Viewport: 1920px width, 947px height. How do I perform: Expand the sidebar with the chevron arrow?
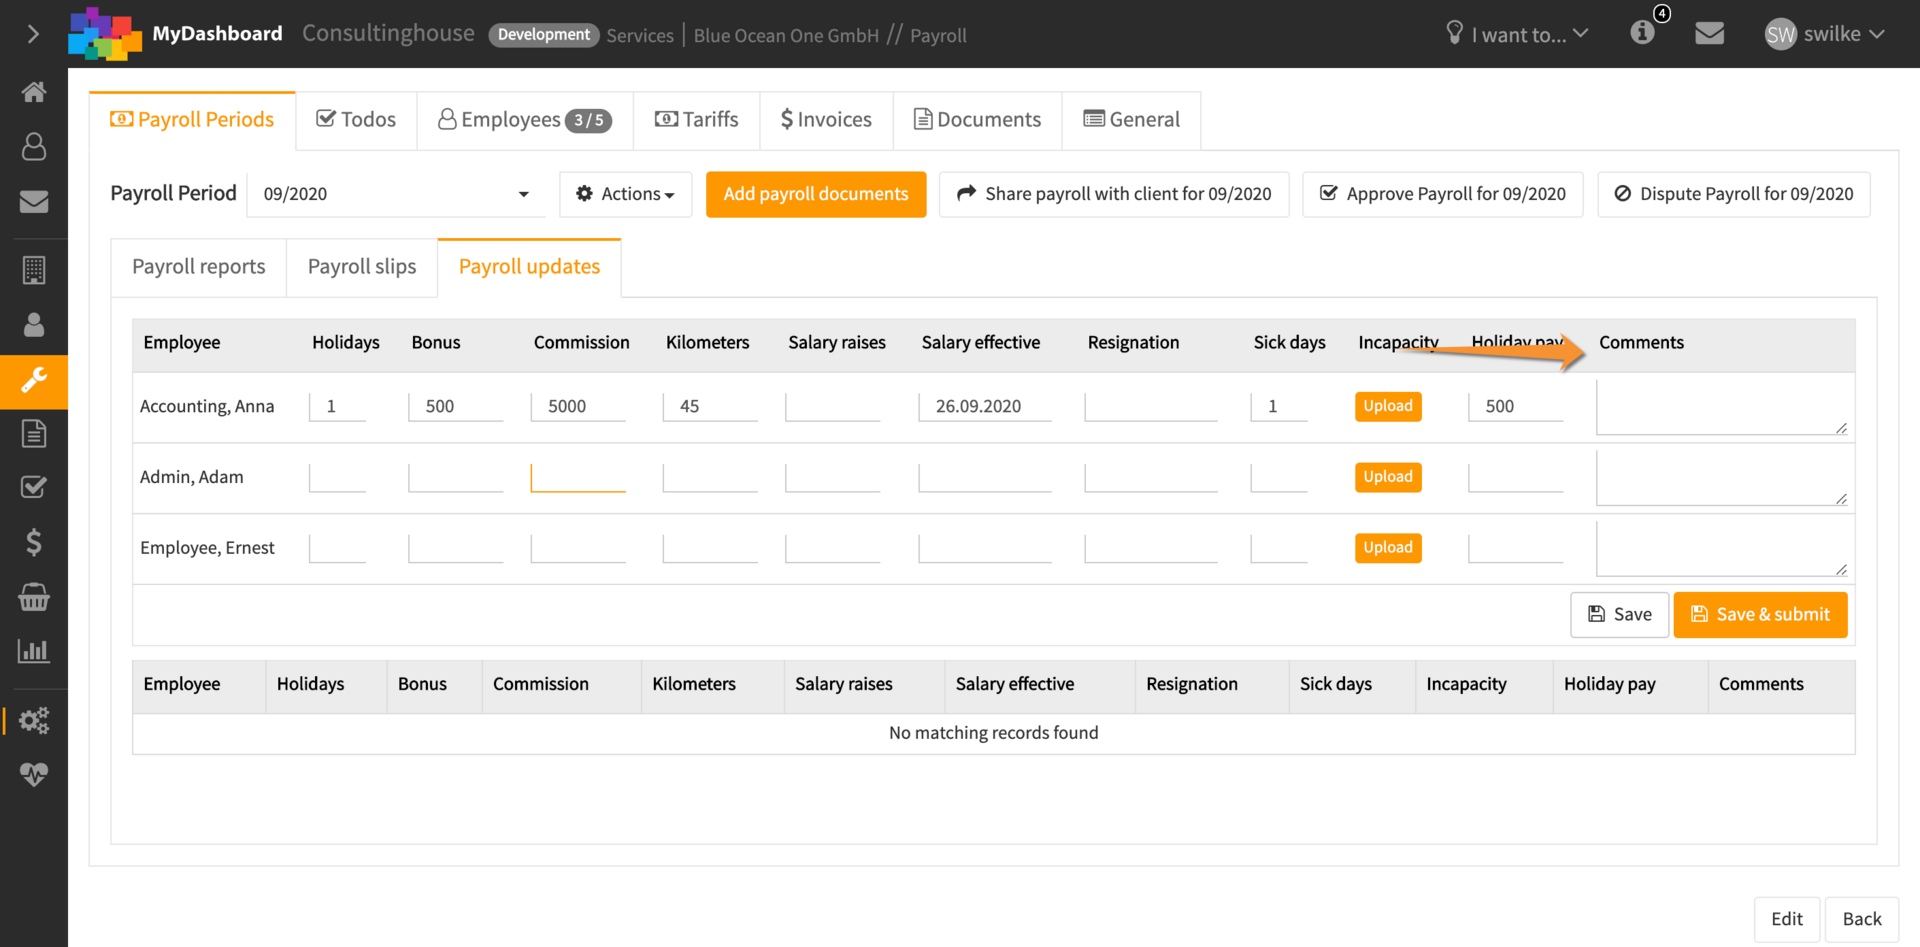[33, 34]
